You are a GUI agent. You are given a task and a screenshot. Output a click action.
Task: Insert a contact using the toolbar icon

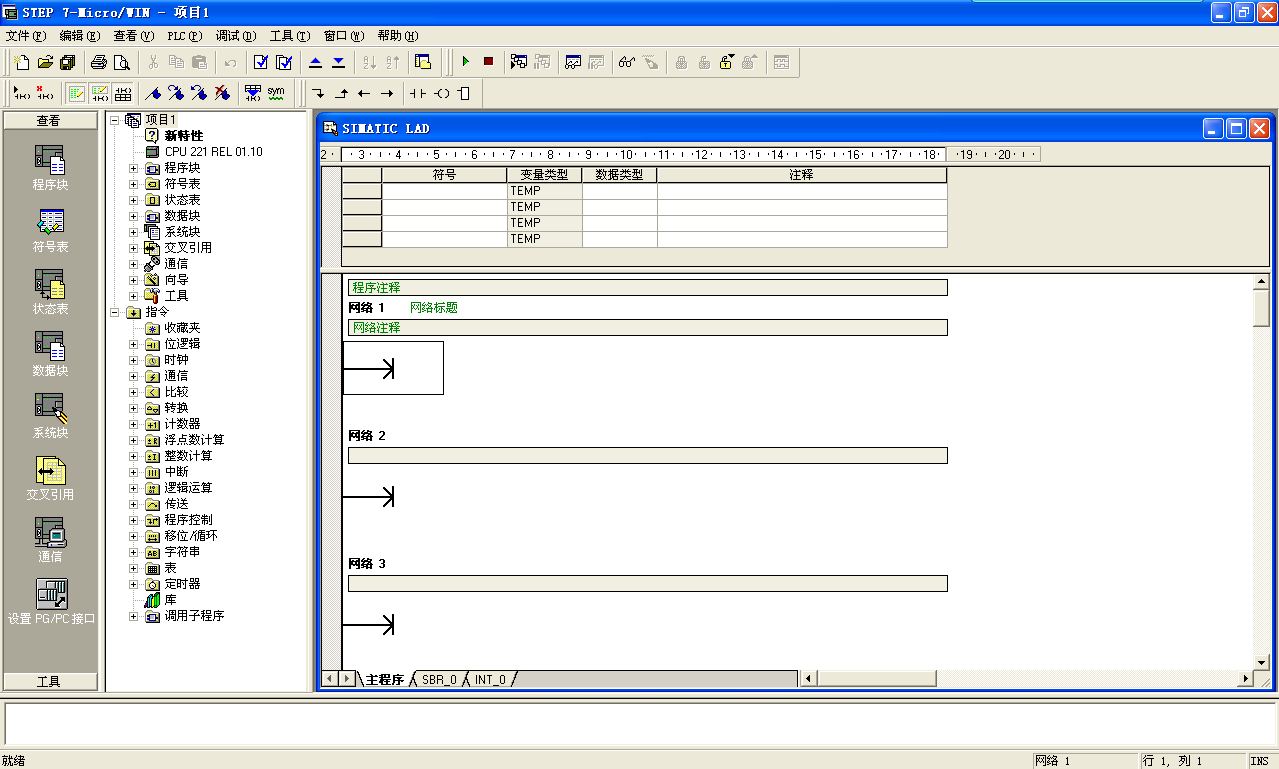pyautogui.click(x=417, y=94)
